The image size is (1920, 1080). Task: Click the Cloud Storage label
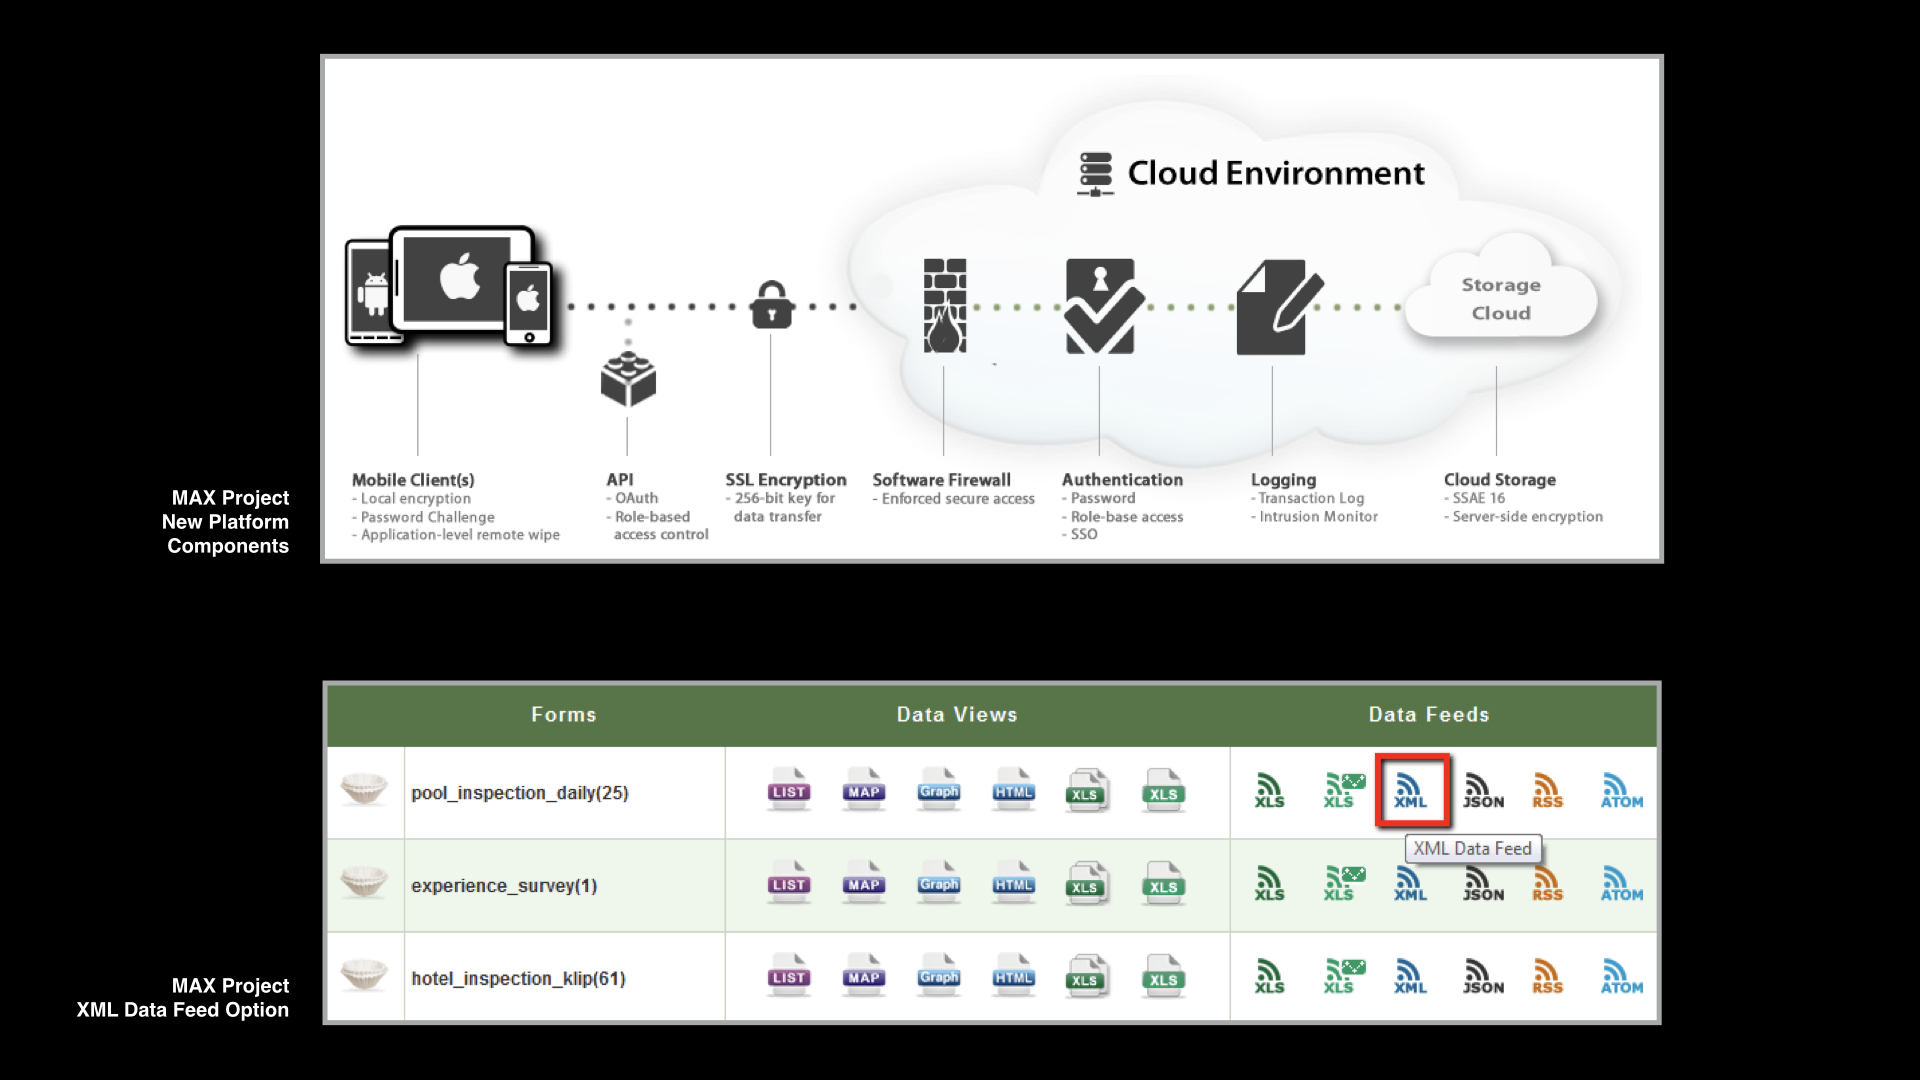click(1500, 480)
